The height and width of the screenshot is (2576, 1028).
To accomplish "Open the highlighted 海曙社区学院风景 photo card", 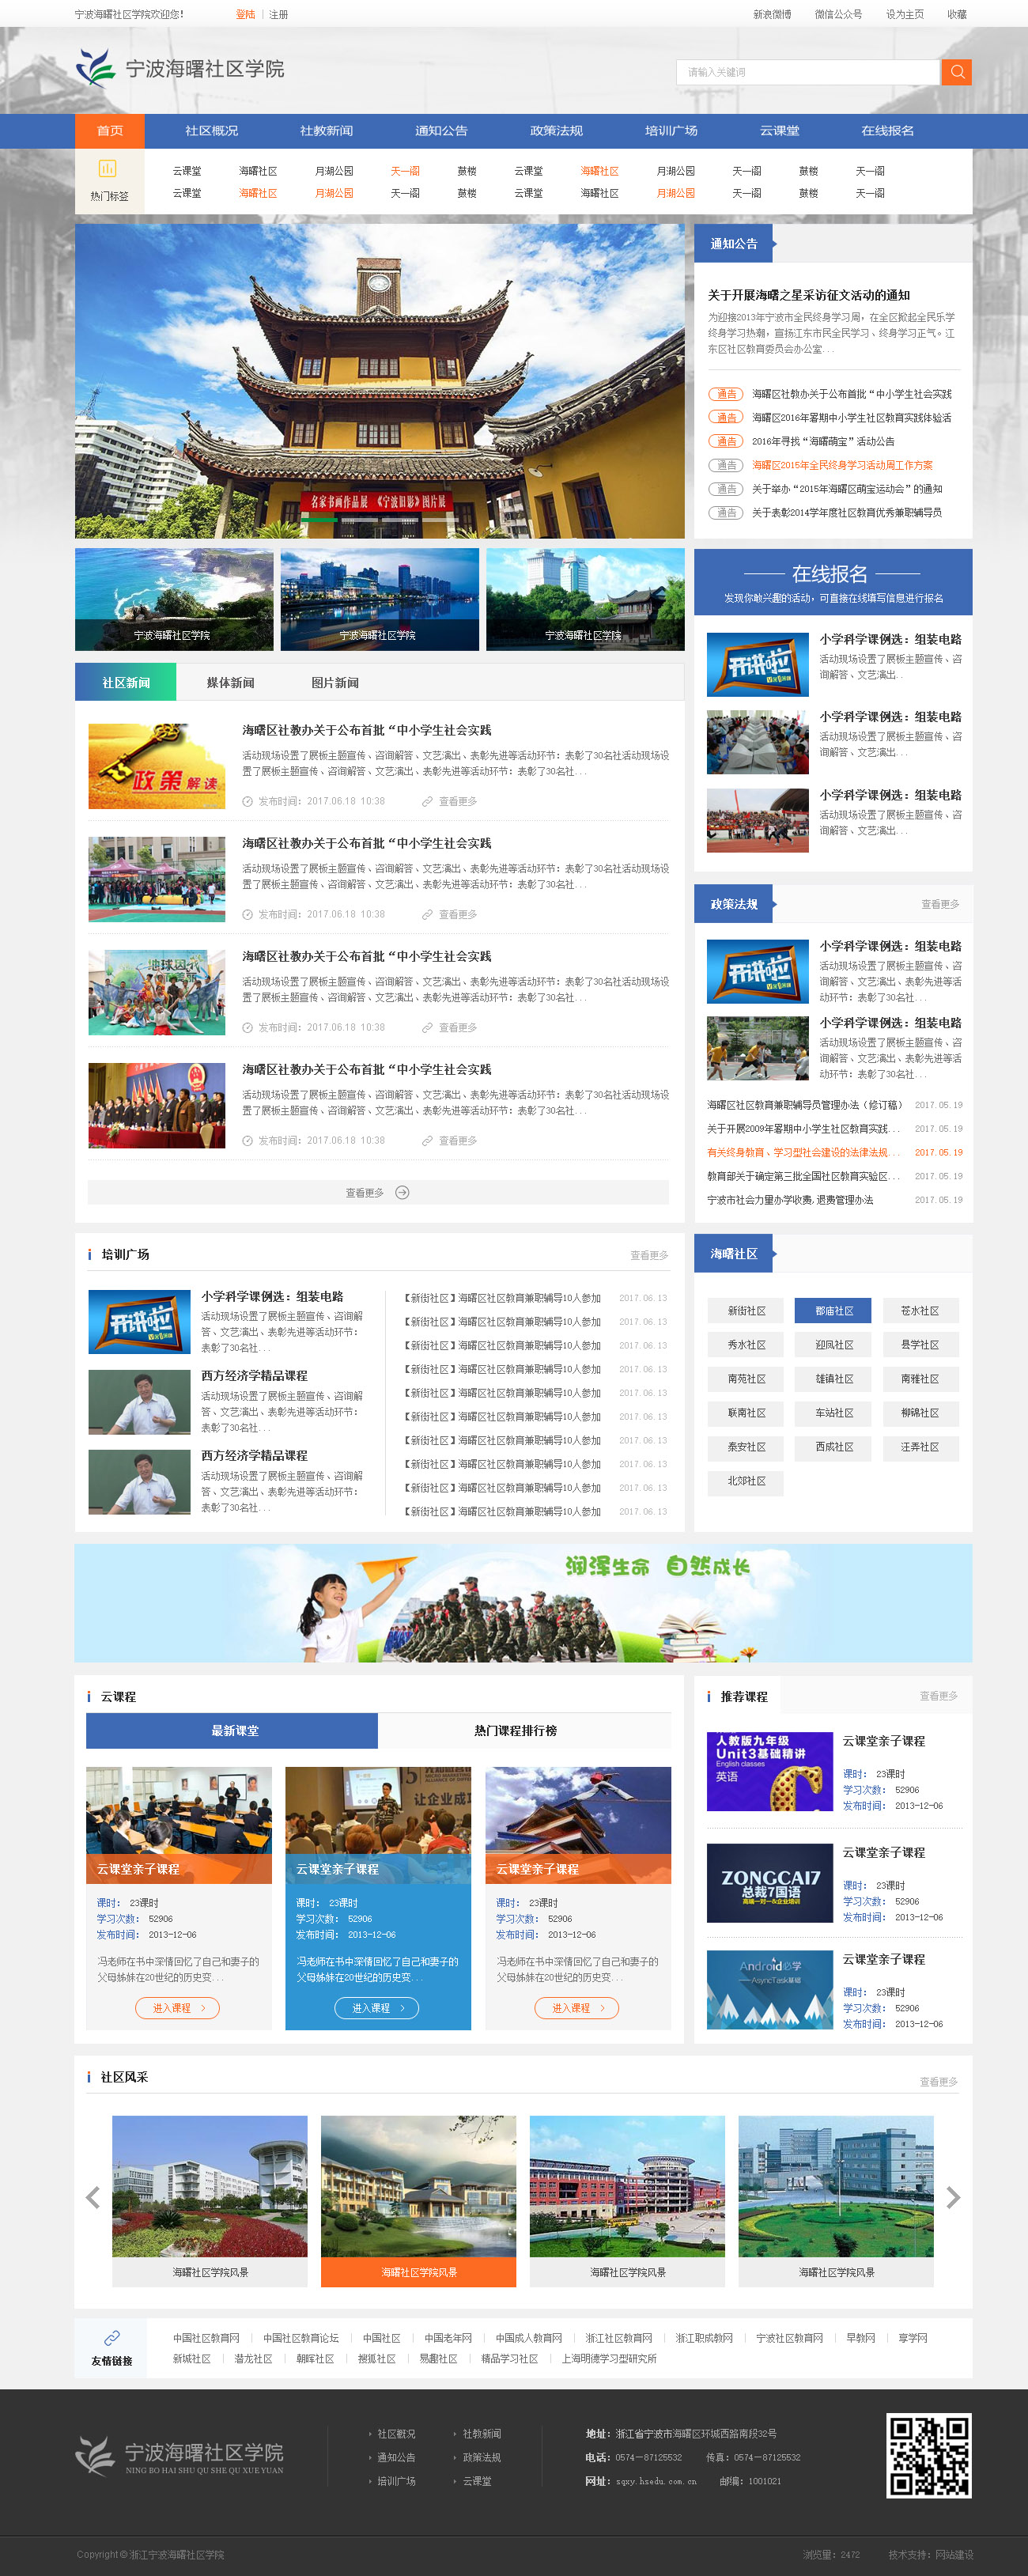I will (418, 2200).
